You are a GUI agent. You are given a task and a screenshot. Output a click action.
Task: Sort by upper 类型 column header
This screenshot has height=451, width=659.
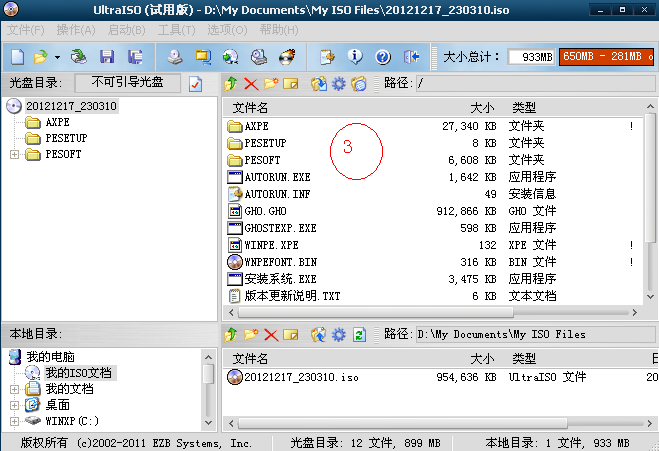[524, 108]
